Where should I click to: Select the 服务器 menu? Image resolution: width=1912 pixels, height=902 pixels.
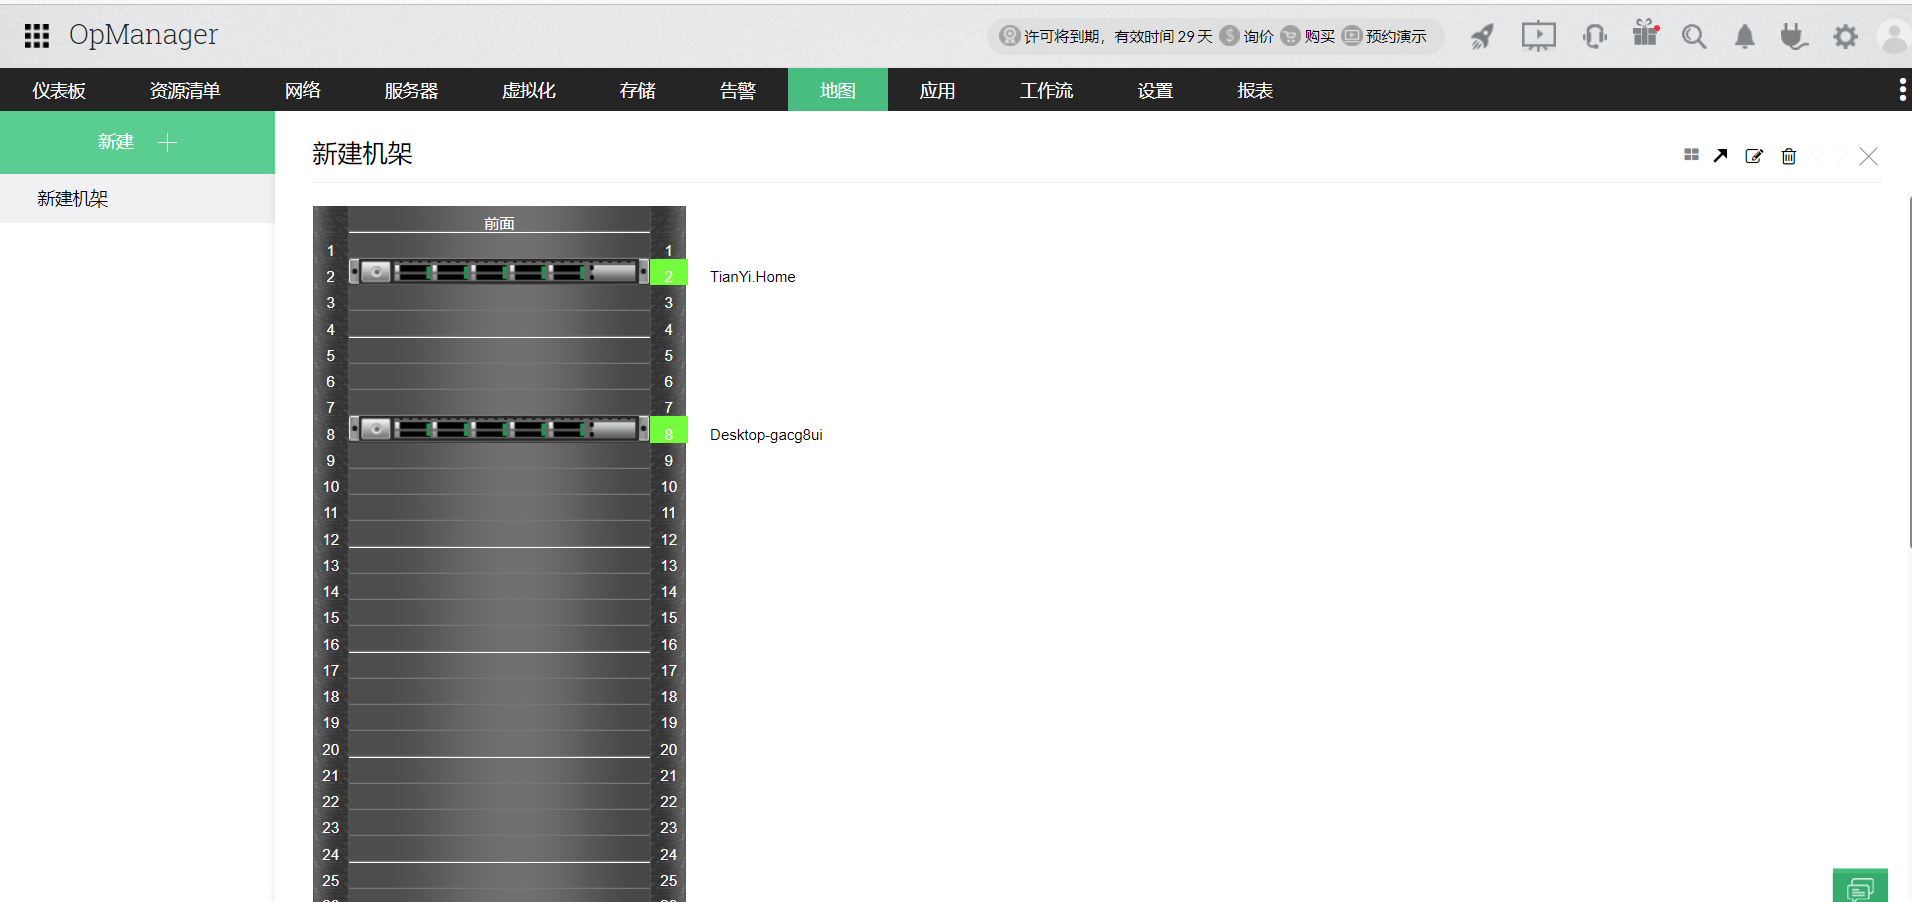click(x=411, y=90)
